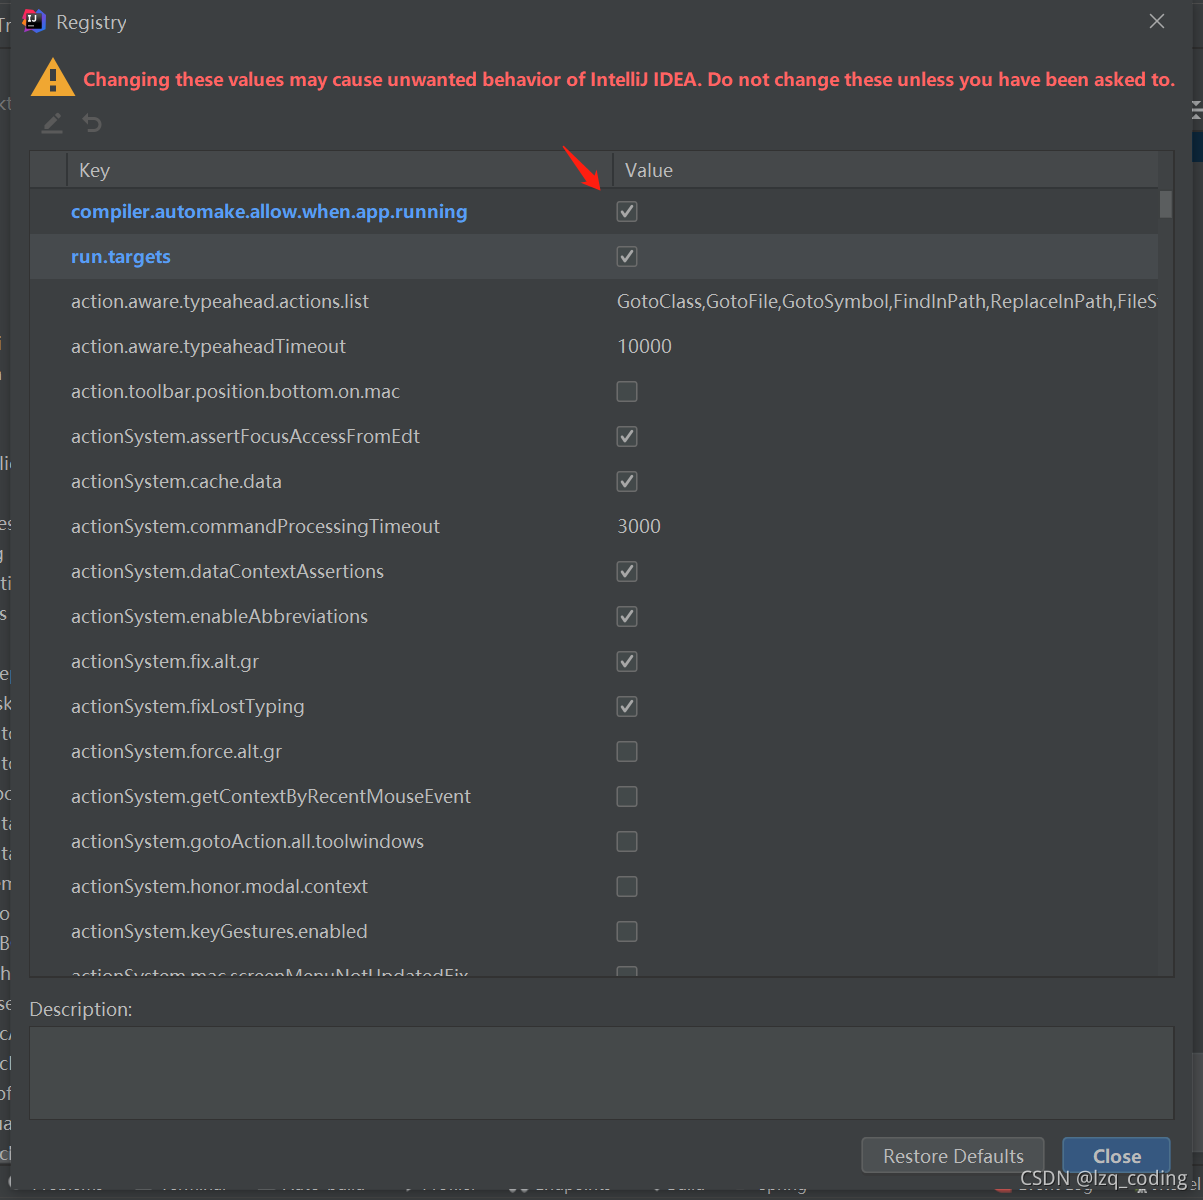
Task: Enable action.toolbar.position.bottom.on.mac checkbox
Action: point(627,392)
